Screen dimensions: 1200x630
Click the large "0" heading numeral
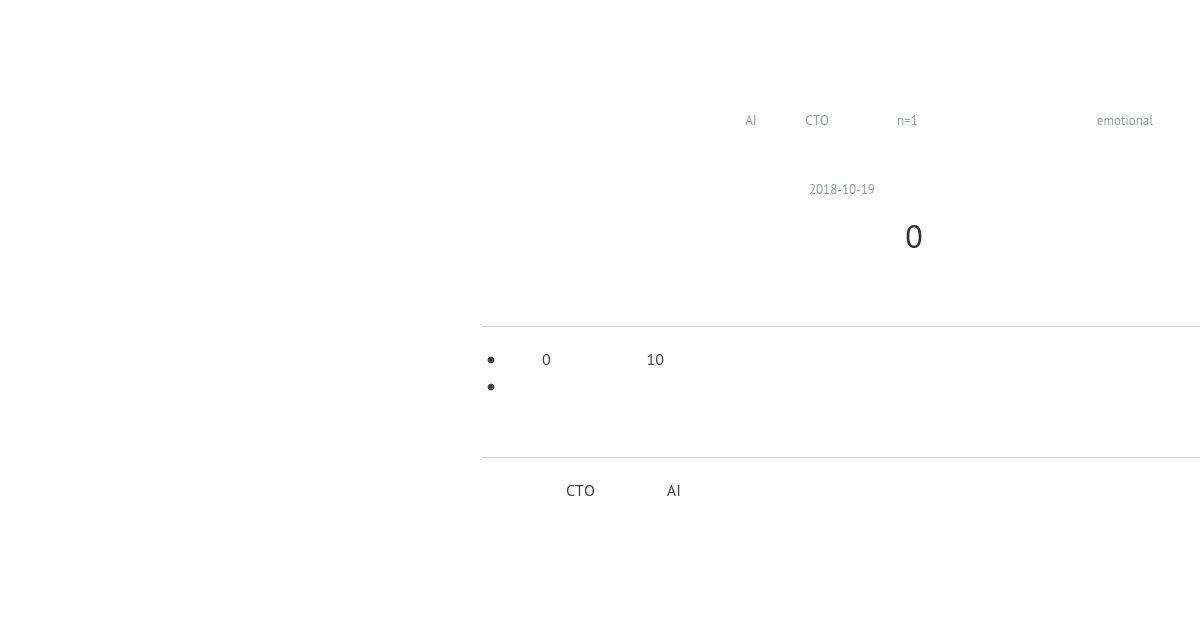(x=914, y=237)
